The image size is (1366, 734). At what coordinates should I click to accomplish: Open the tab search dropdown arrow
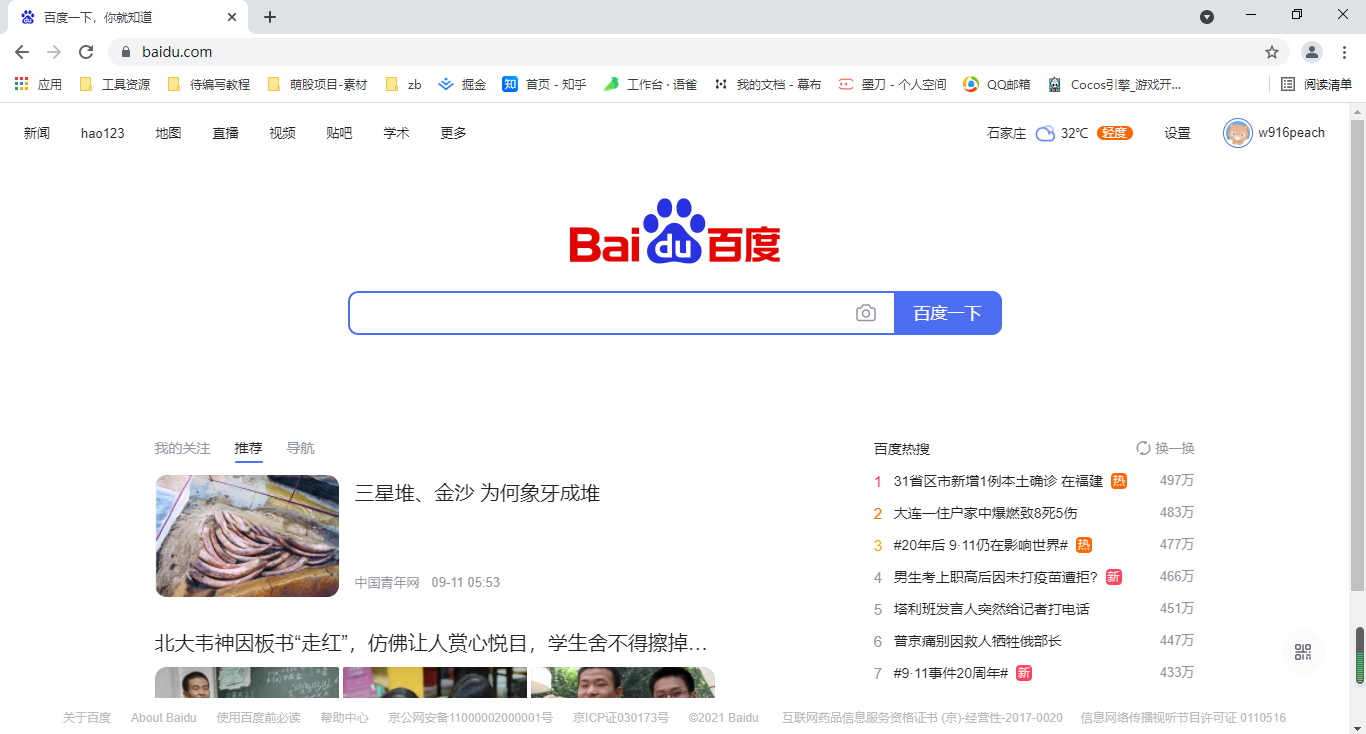[1207, 17]
